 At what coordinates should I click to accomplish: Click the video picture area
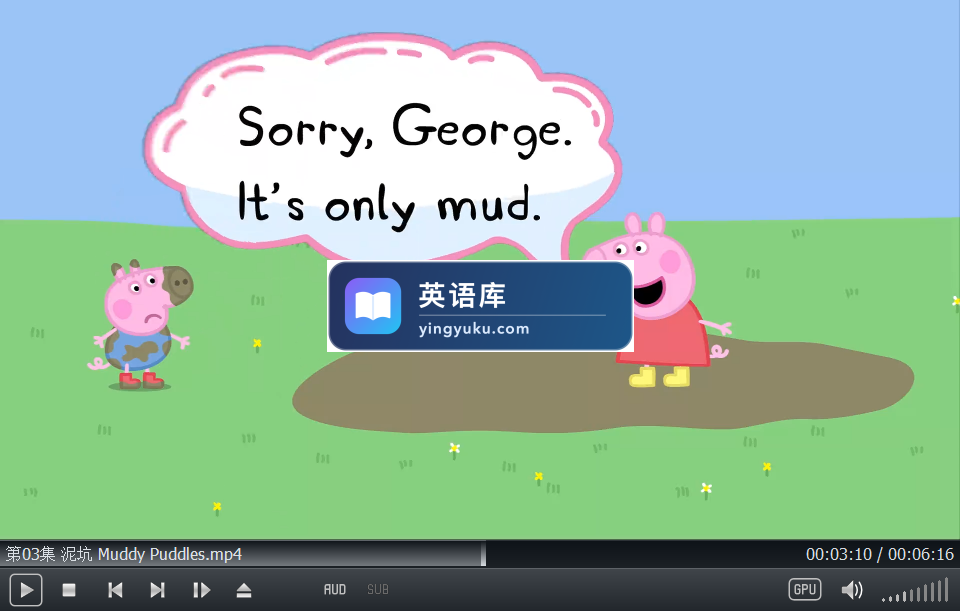point(480,269)
